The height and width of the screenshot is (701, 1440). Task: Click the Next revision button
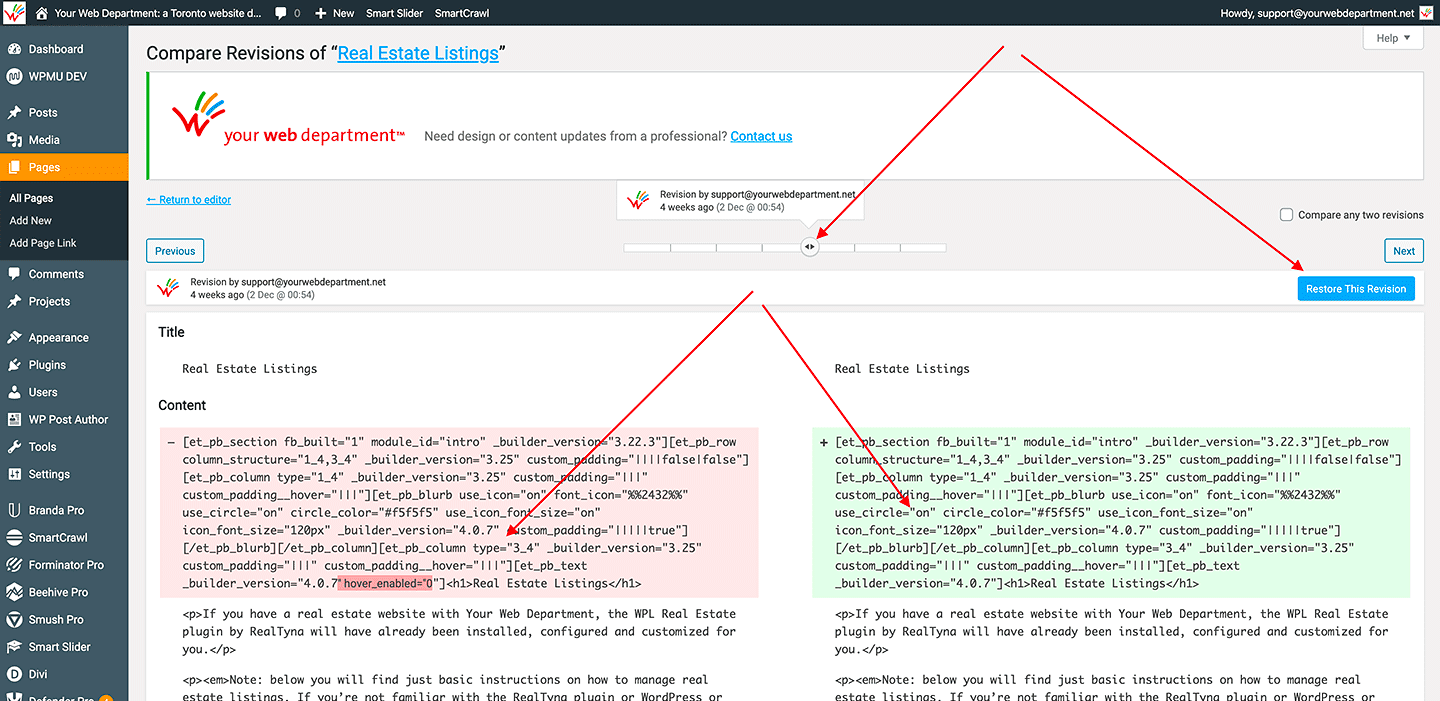(1404, 251)
